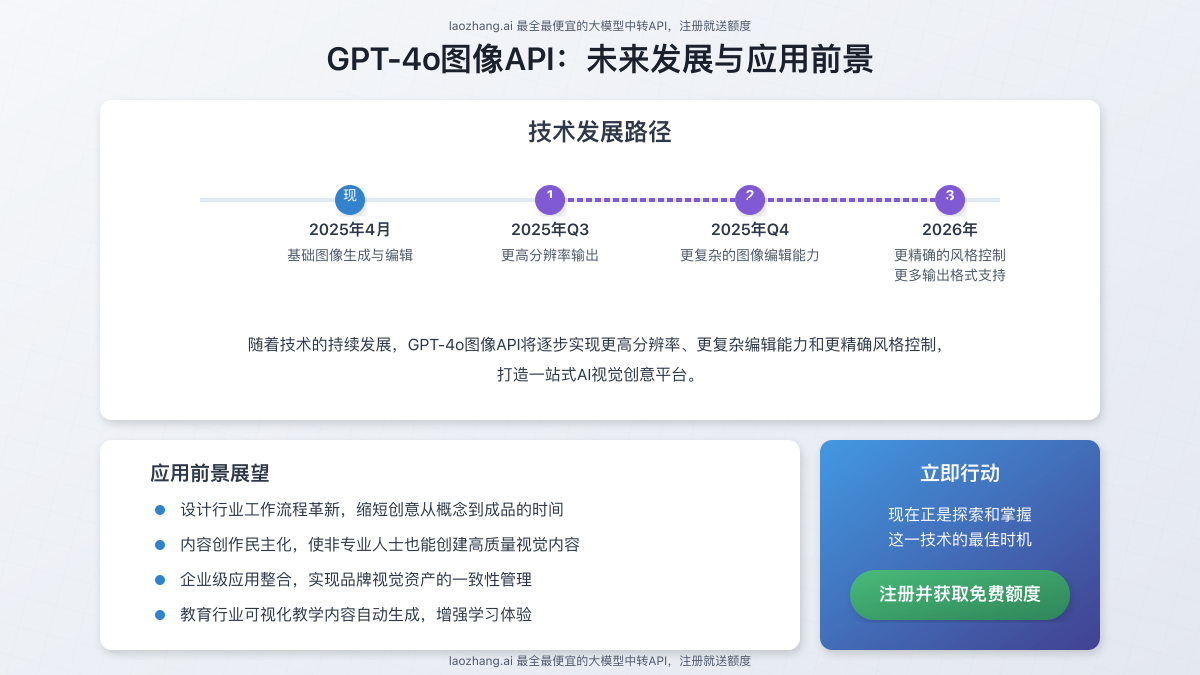Click the 应用前景展望 heading
Image resolution: width=1200 pixels, height=675 pixels.
210,473
